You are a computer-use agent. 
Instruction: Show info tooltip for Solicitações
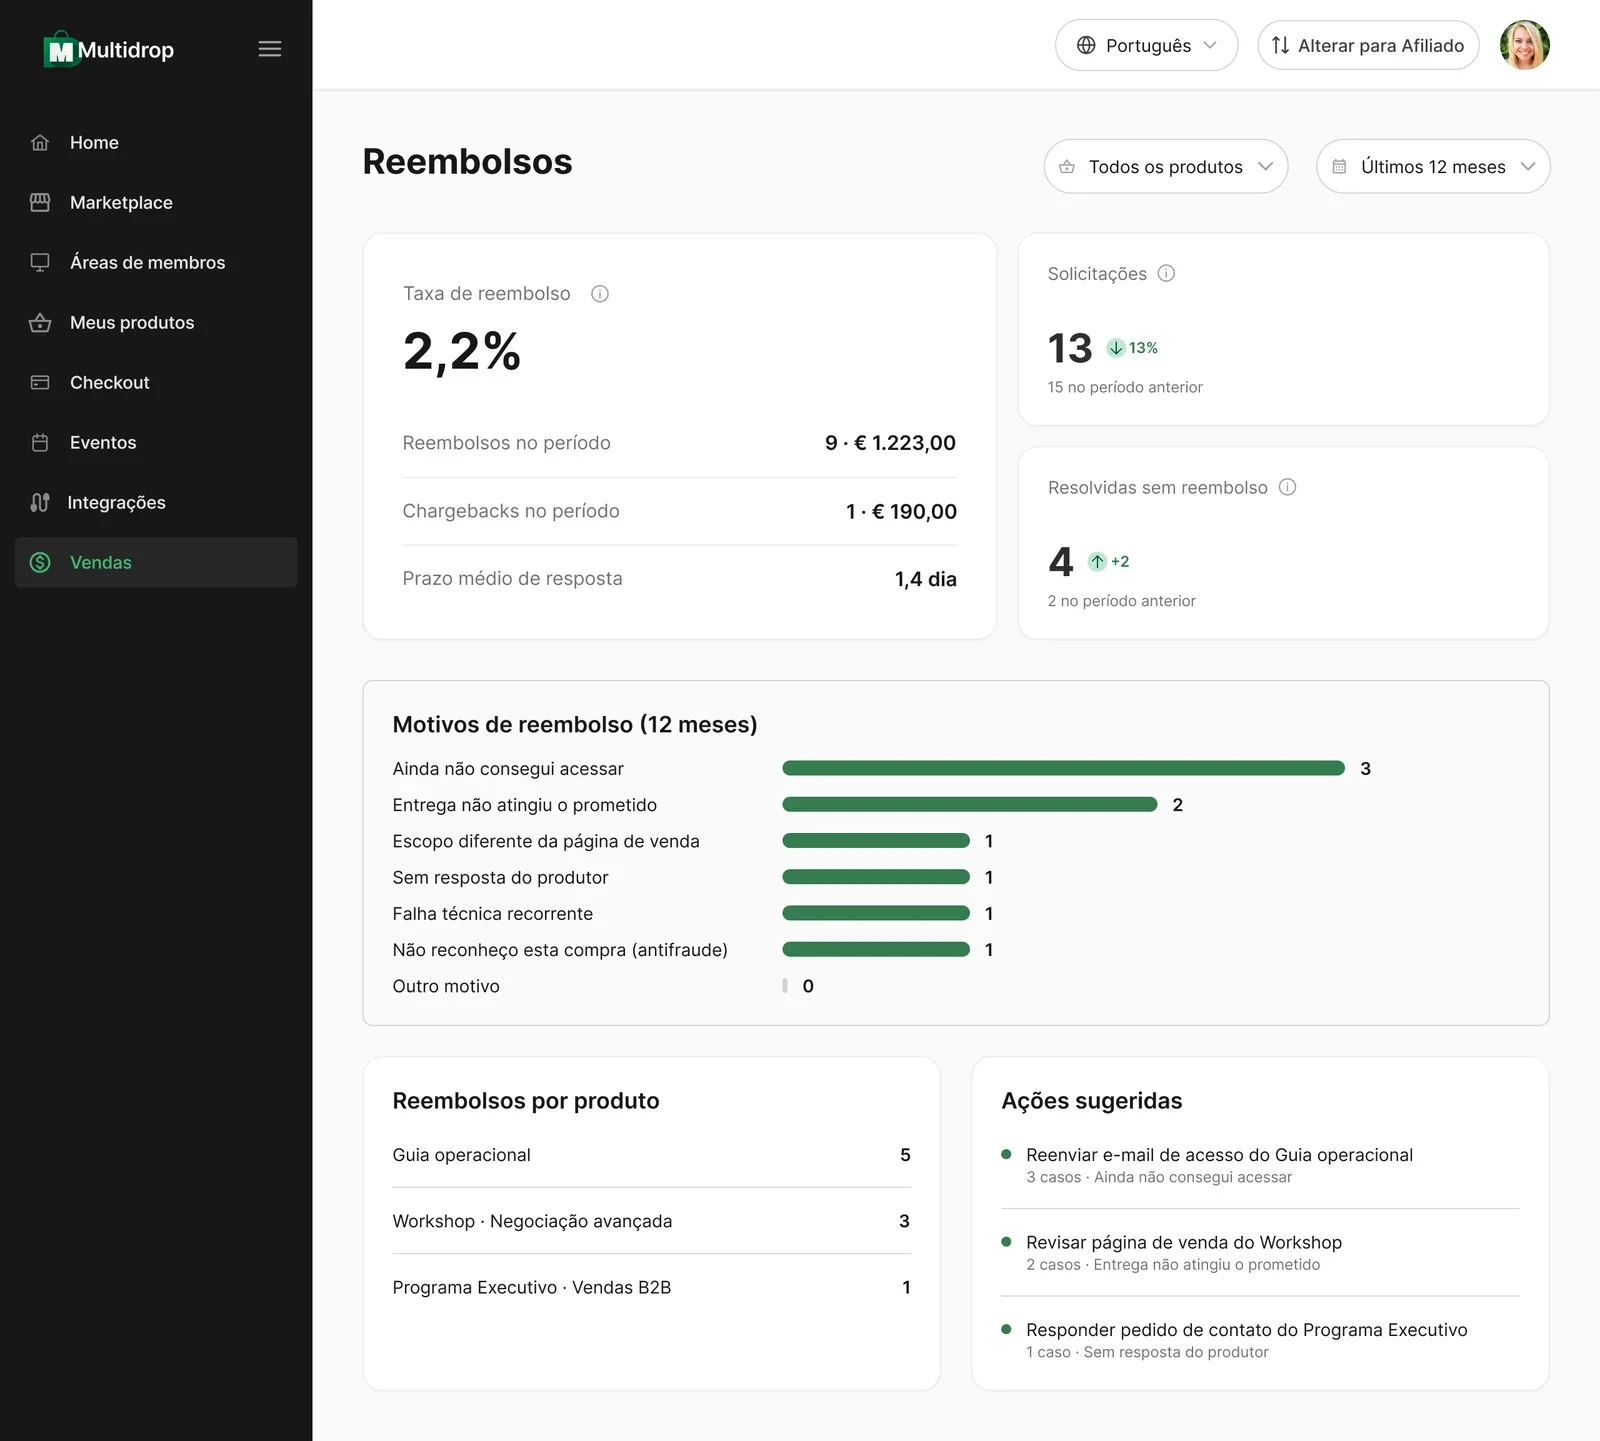1166,274
